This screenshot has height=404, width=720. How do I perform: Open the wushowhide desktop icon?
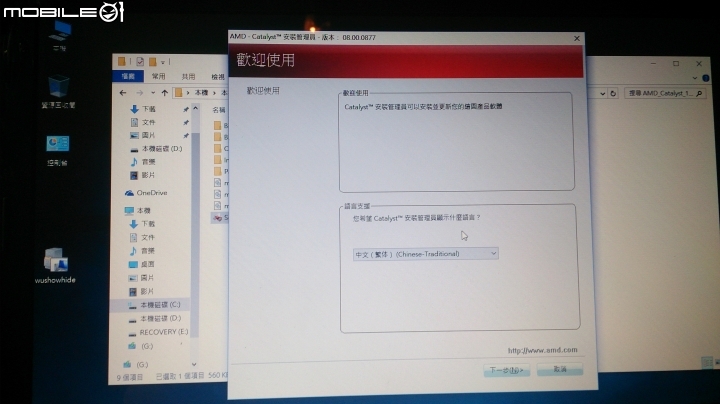55,265
